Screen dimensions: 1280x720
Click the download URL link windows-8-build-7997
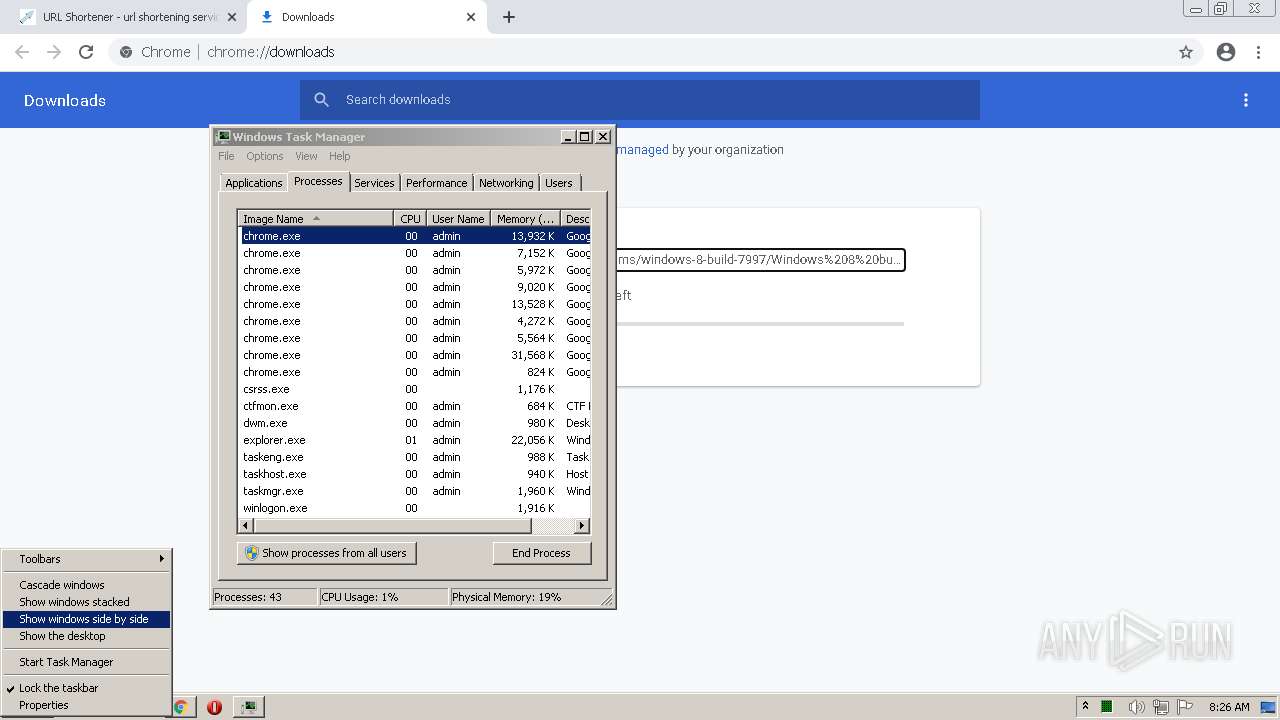[760, 260]
